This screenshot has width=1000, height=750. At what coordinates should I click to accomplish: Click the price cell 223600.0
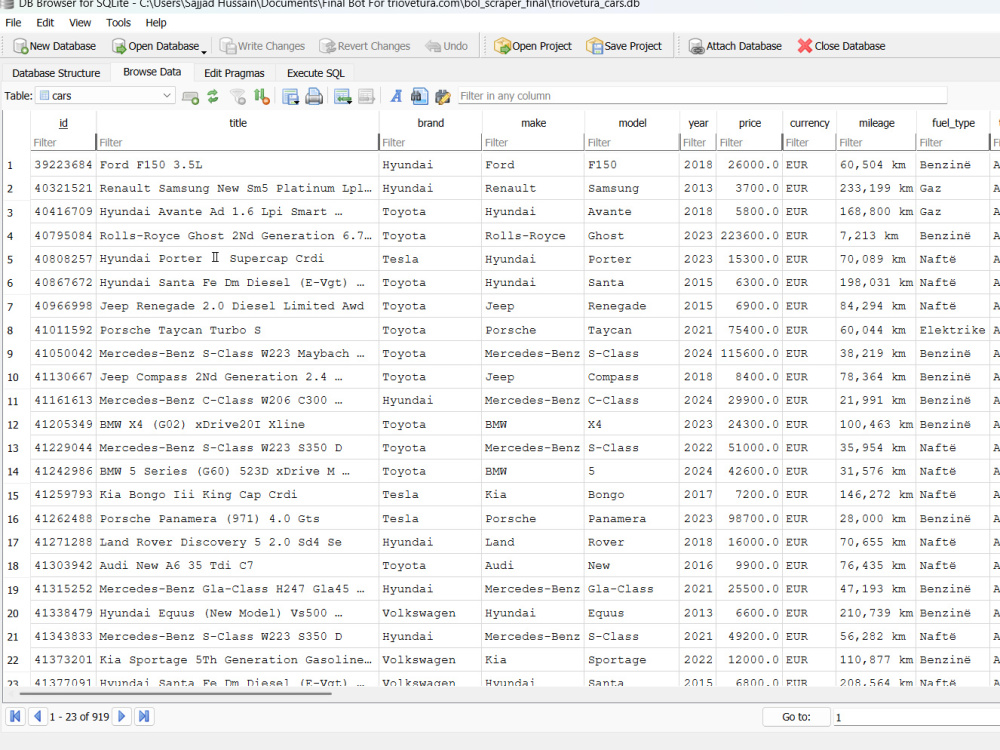point(749,235)
